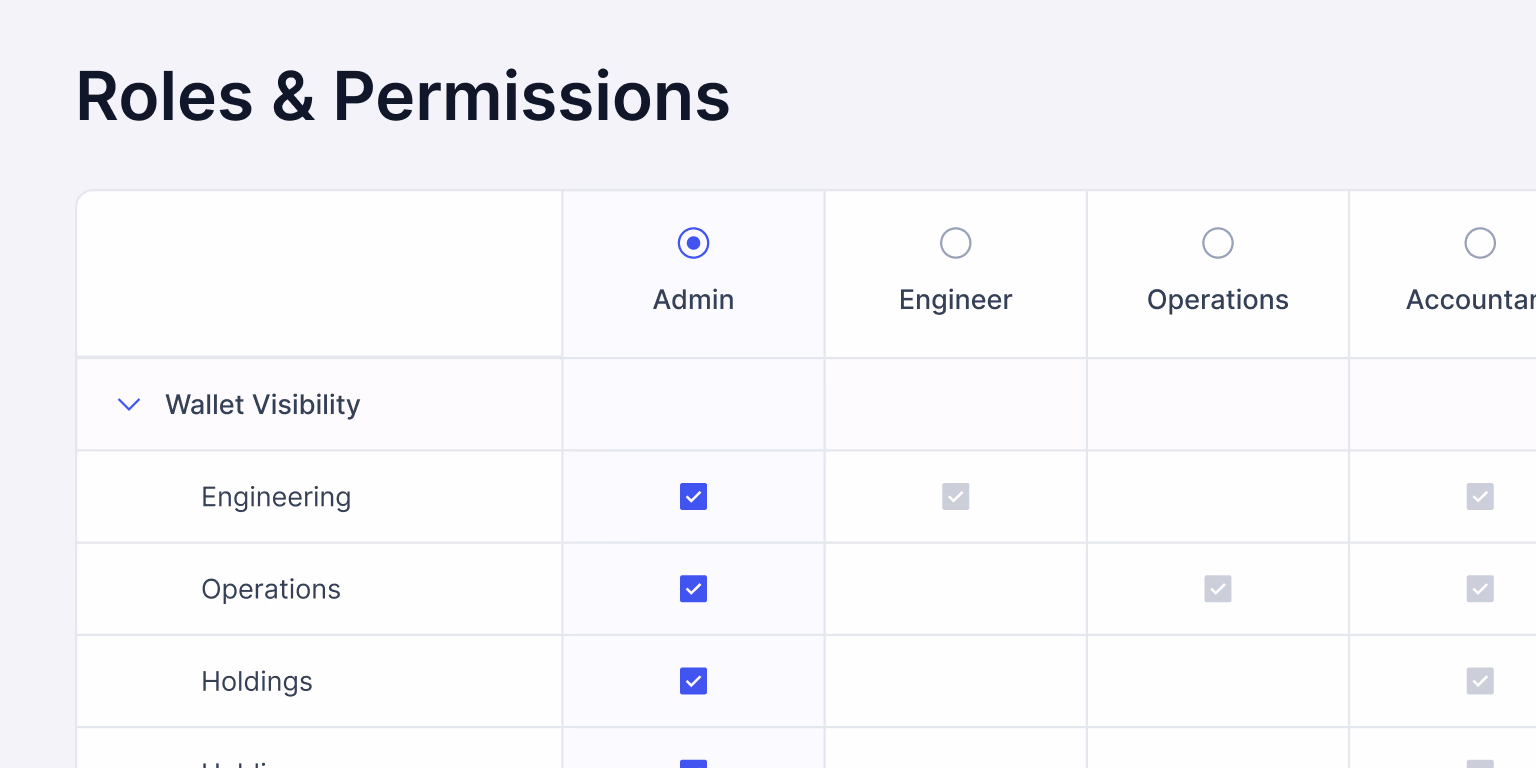Select the Engineer role radio button
1536x768 pixels.
click(x=955, y=243)
